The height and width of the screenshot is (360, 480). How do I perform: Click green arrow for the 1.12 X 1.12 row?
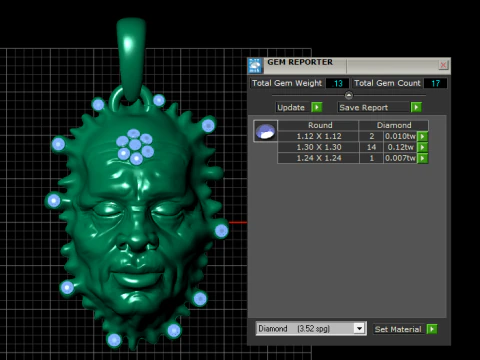(x=422, y=136)
